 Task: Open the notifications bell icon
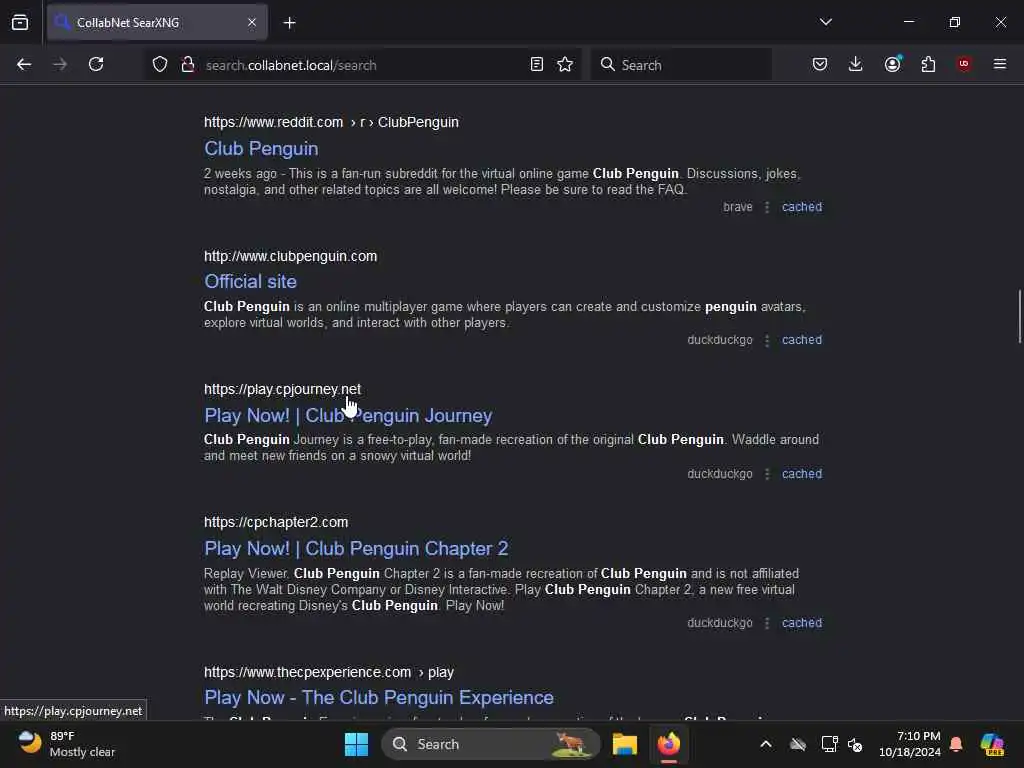[956, 744]
